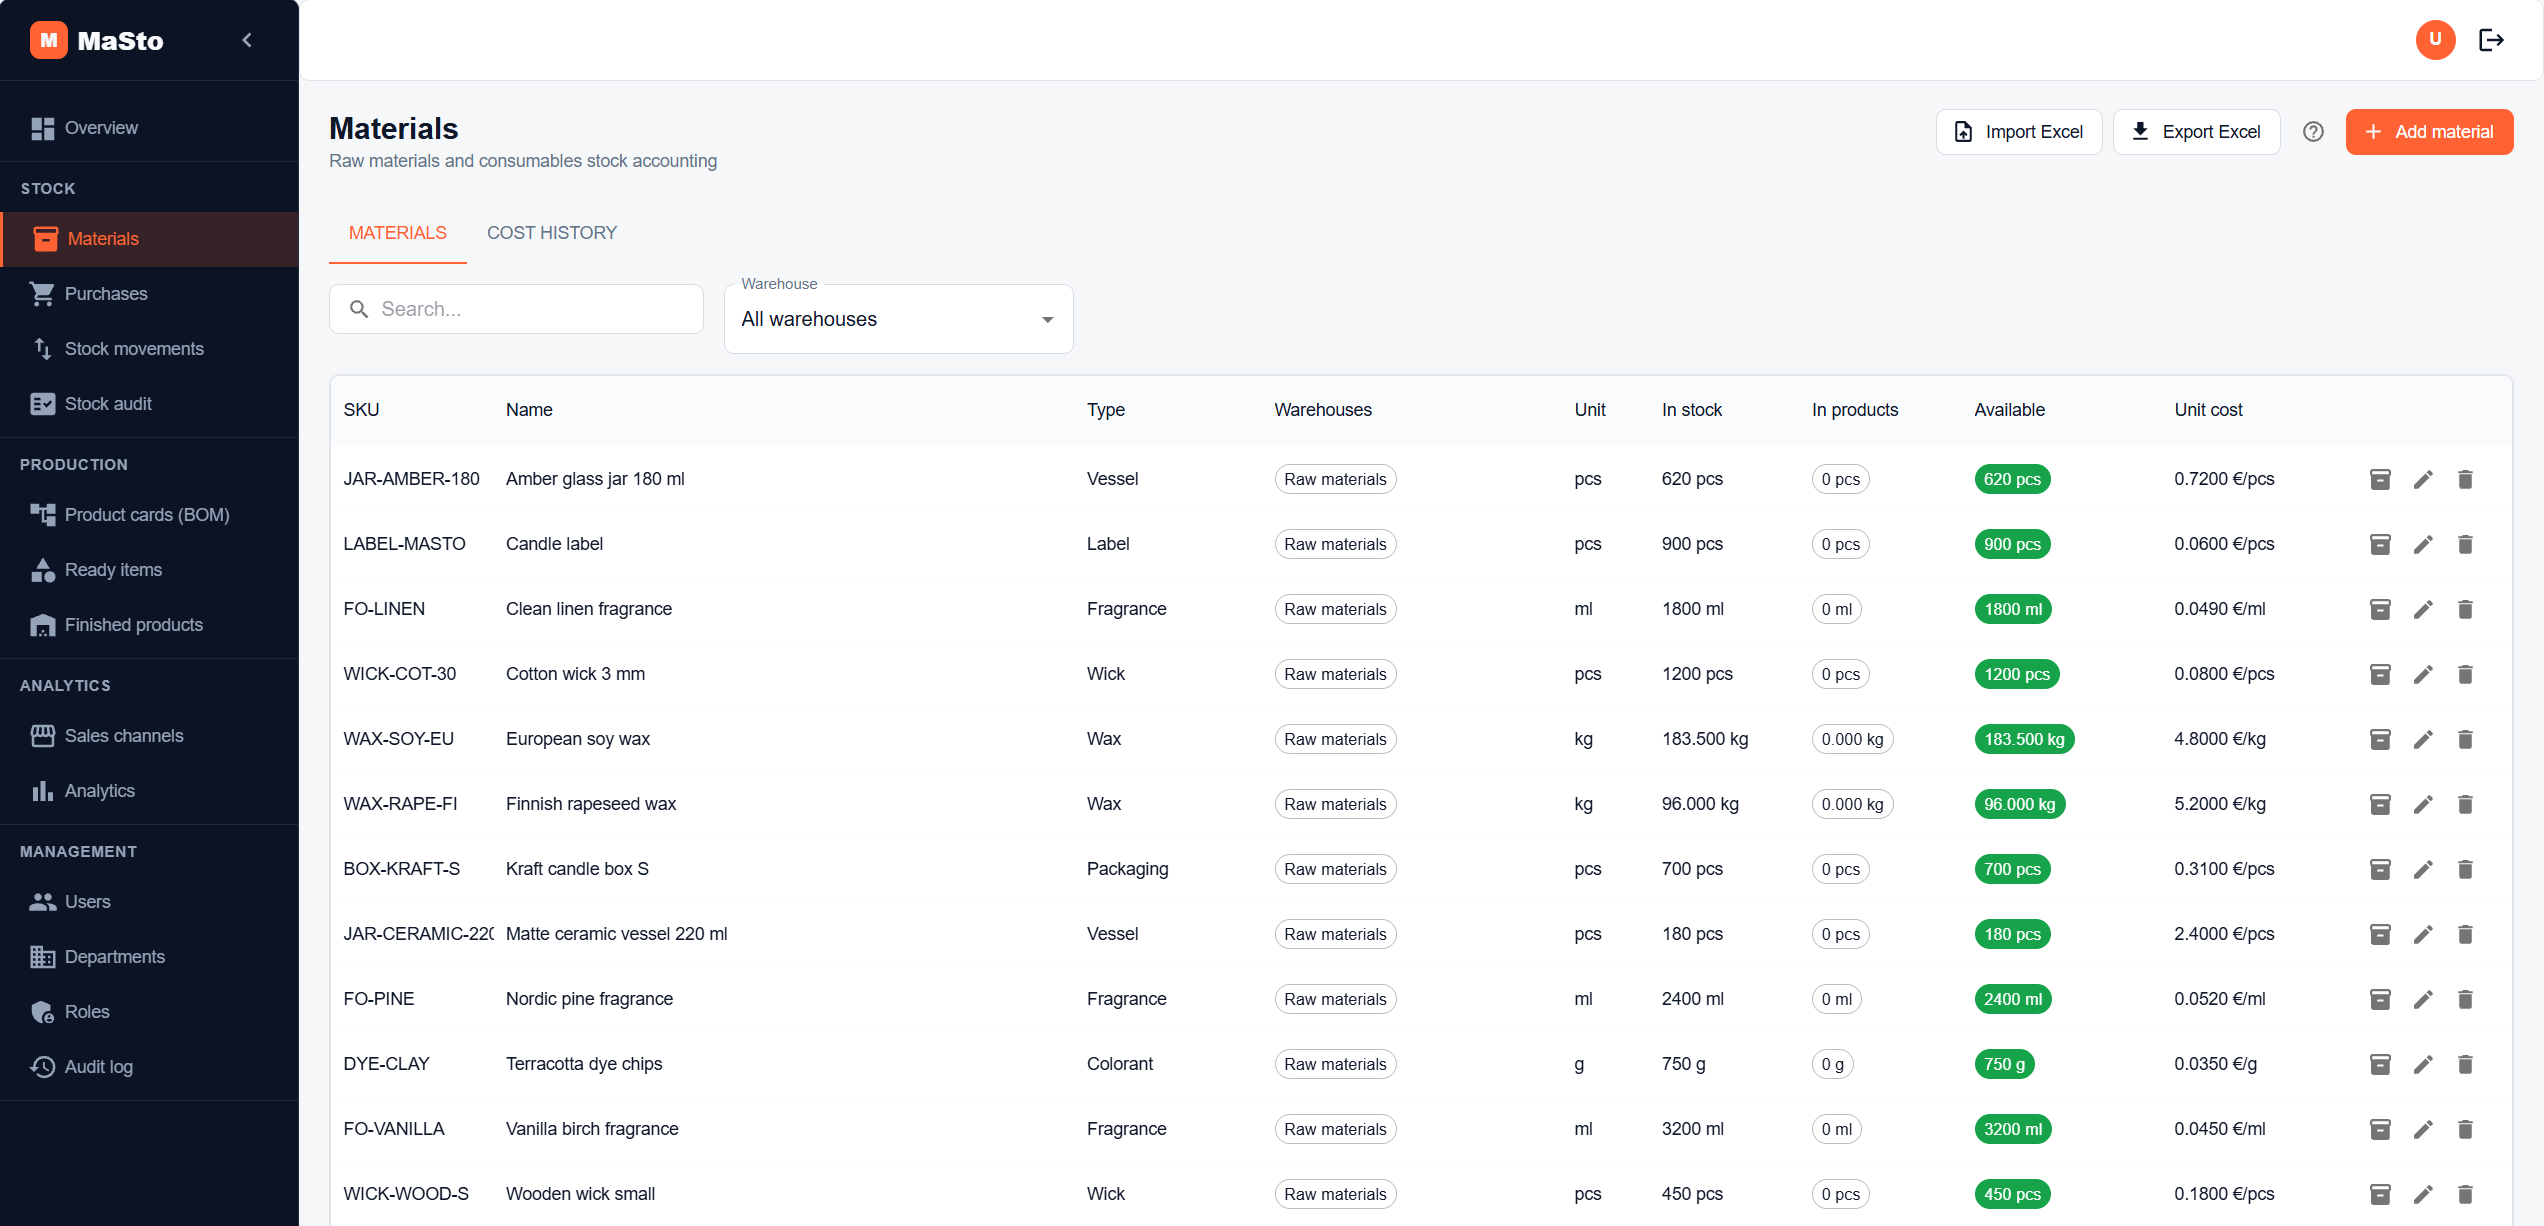Open the user avatar menu
Viewport: 2544px width, 1226px height.
click(2435, 40)
